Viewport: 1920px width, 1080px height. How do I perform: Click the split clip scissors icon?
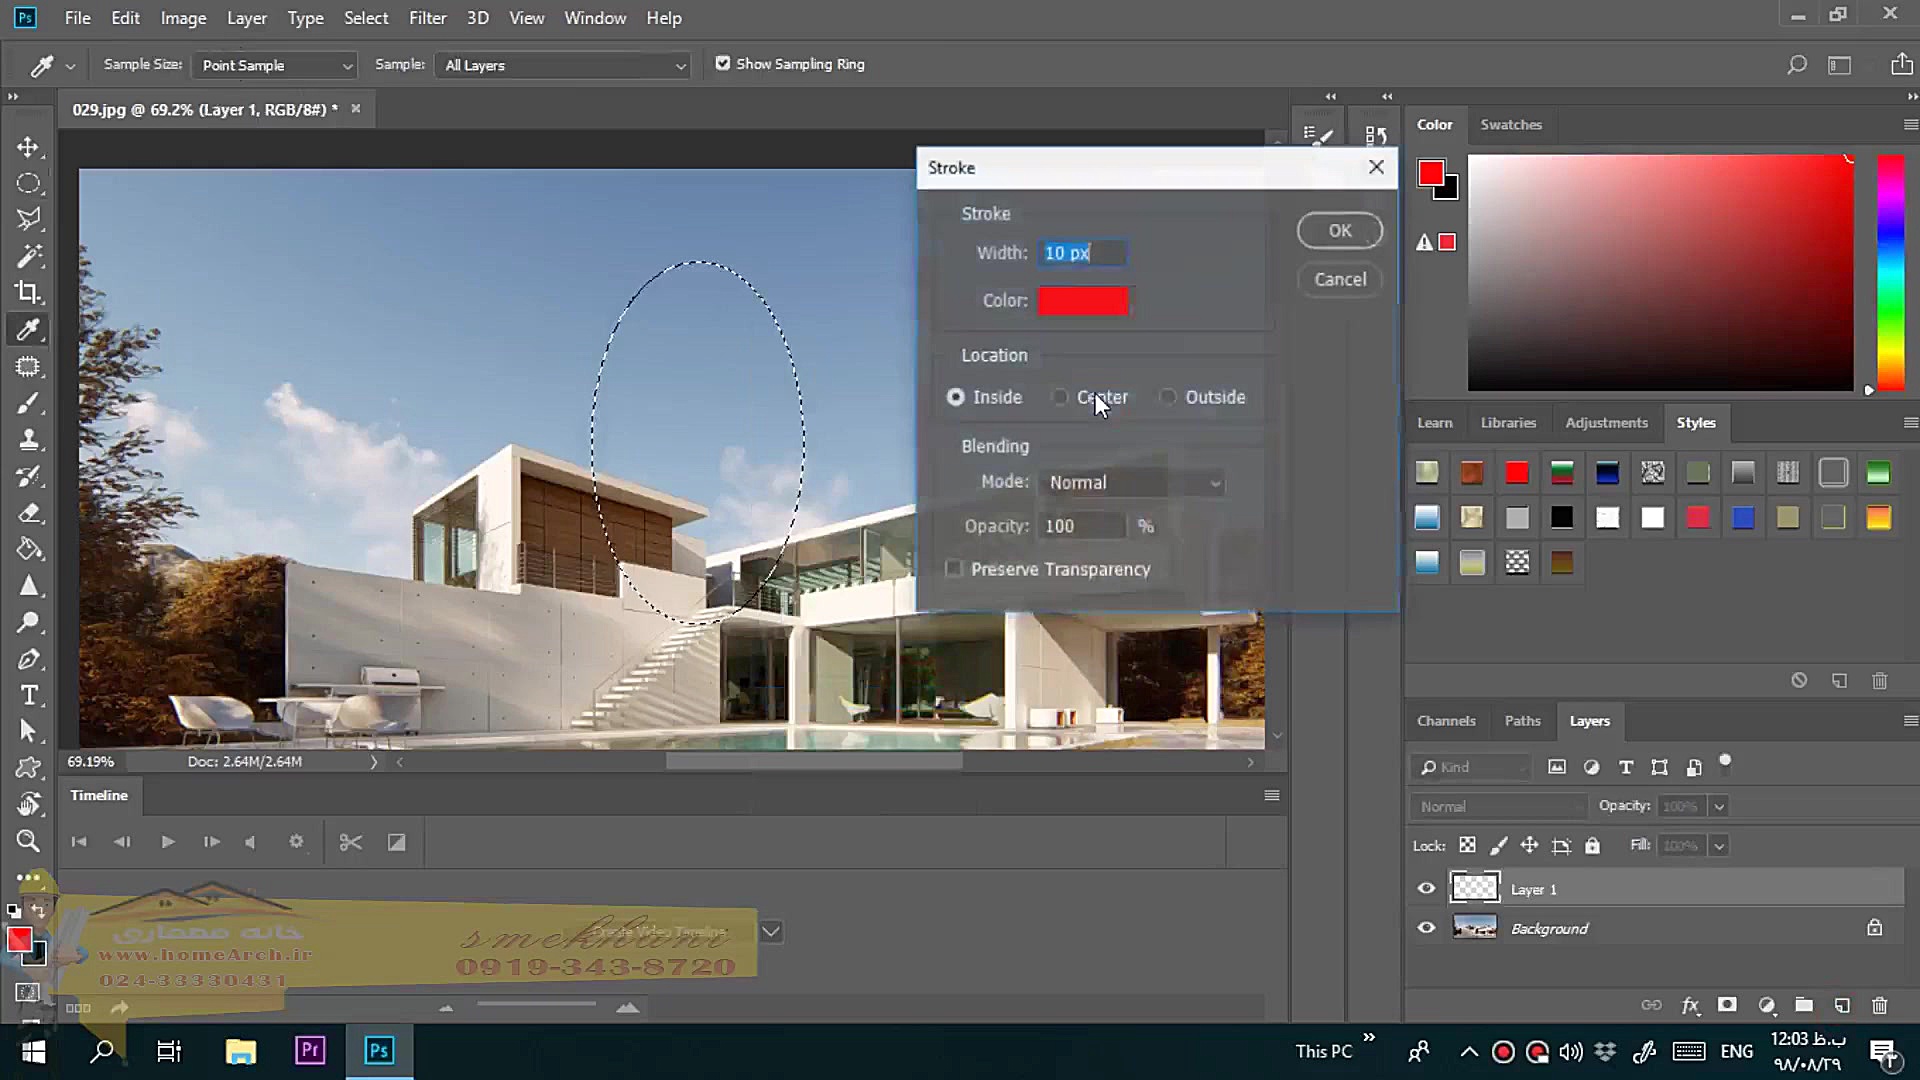coord(350,842)
